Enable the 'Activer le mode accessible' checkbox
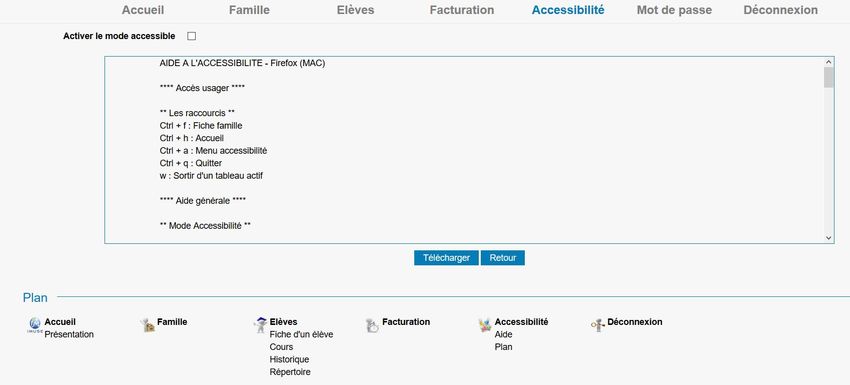850x385 pixels. pos(191,36)
